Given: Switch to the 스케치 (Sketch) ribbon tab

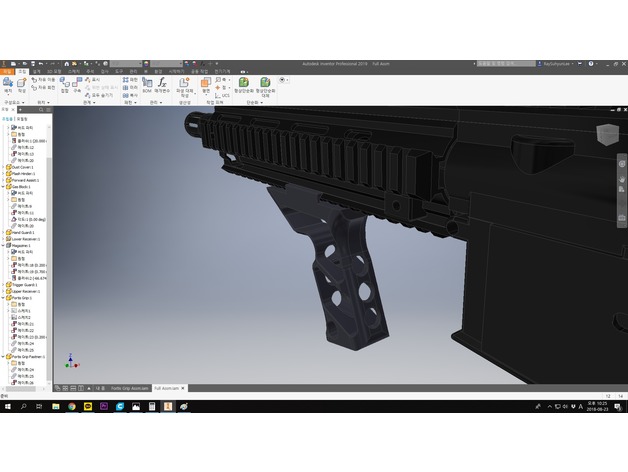Looking at the screenshot, I should click(74, 71).
